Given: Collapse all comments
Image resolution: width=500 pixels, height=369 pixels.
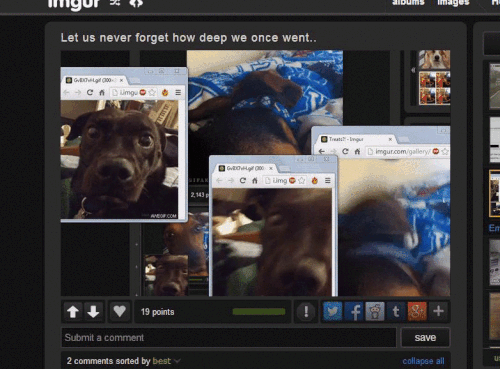Looking at the screenshot, I should (x=423, y=361).
